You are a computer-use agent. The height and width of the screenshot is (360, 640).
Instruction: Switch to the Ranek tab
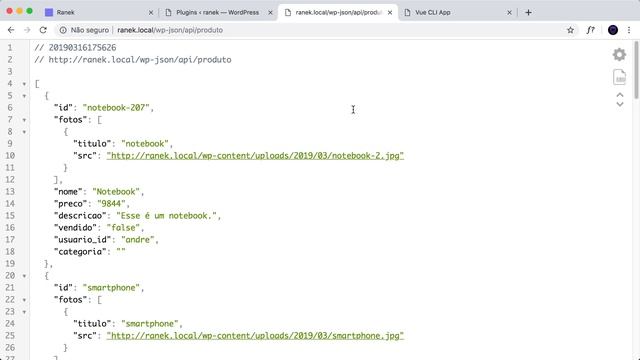click(98, 13)
